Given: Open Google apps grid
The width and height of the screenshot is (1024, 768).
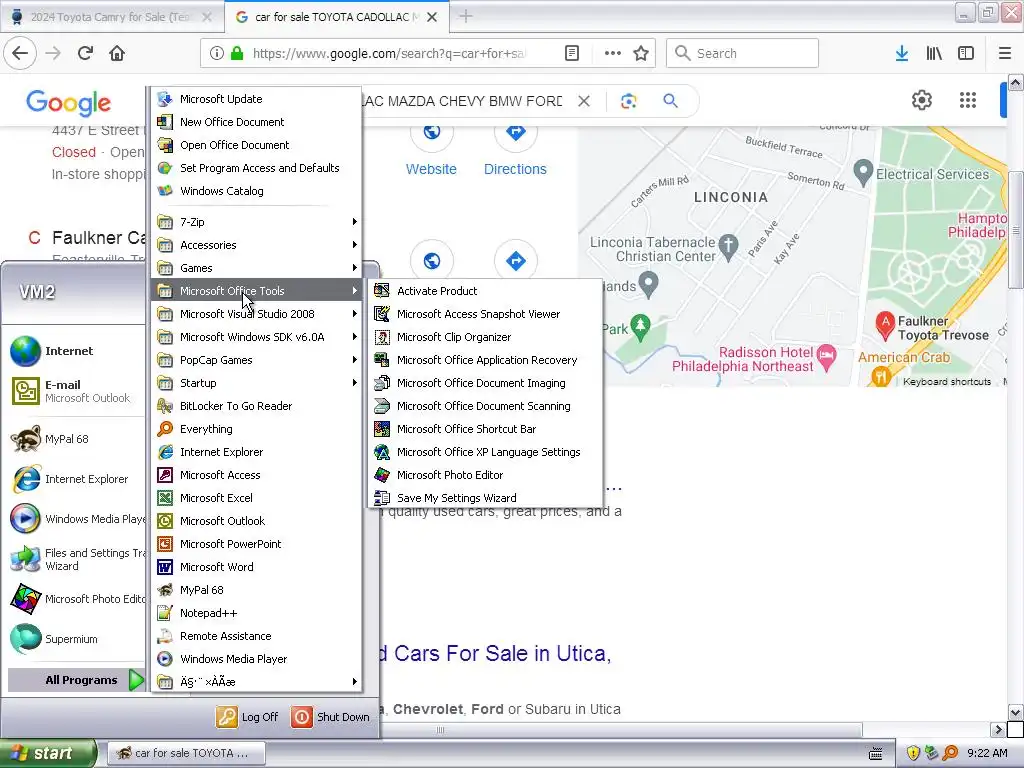Looking at the screenshot, I should (x=968, y=101).
